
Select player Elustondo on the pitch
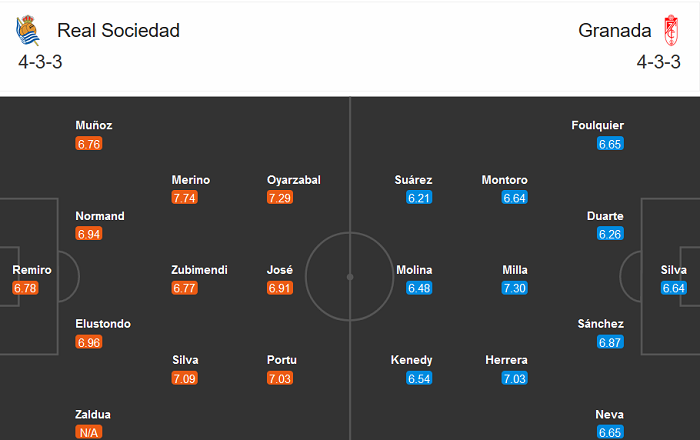coord(103,324)
